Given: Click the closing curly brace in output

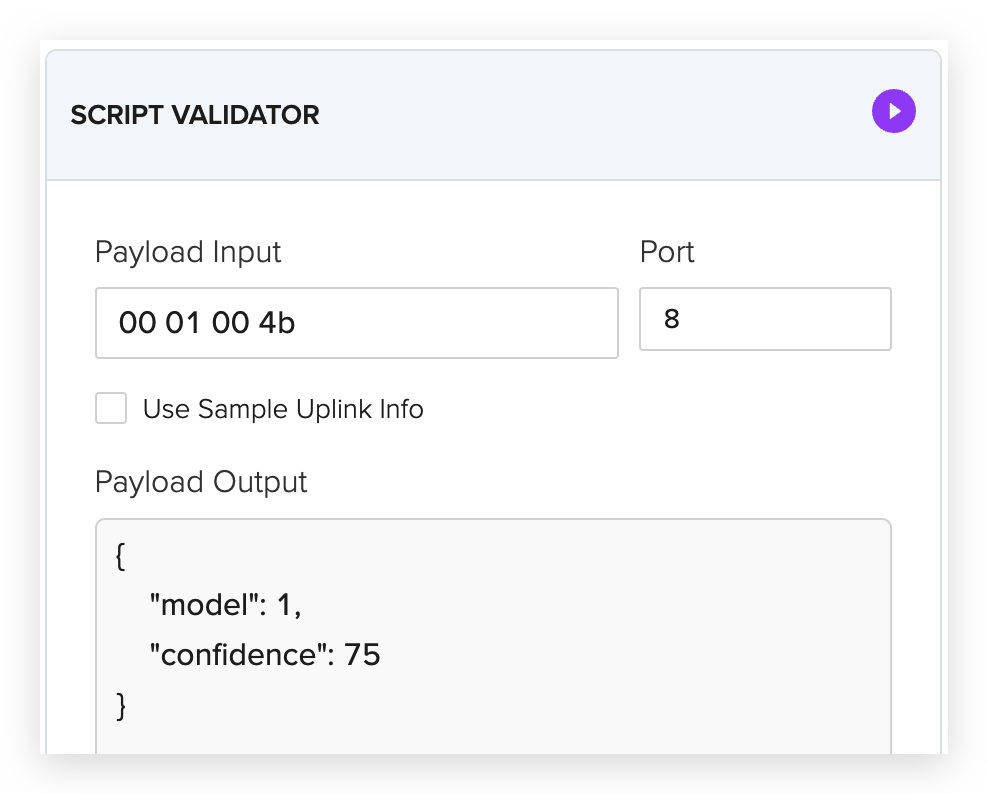Looking at the screenshot, I should coord(121,706).
